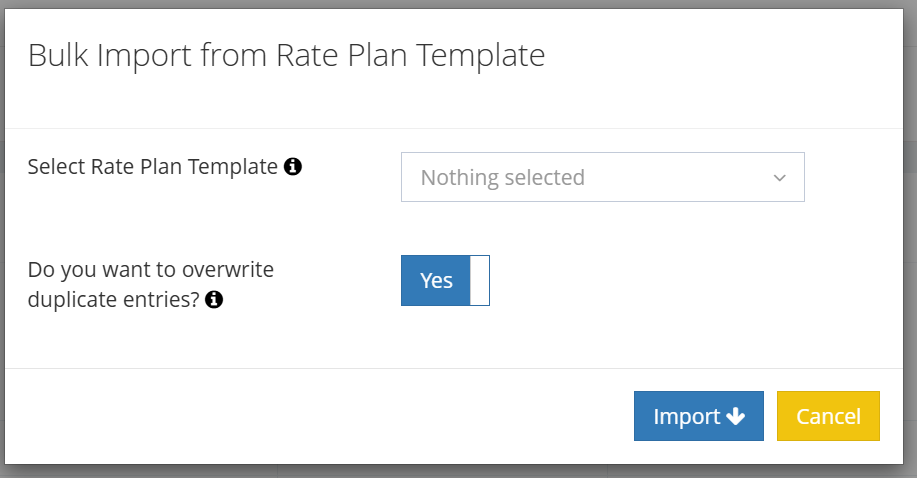Screen dimensions: 917x478
Task: Open the Nothing selected dropdown
Action: click(x=602, y=178)
